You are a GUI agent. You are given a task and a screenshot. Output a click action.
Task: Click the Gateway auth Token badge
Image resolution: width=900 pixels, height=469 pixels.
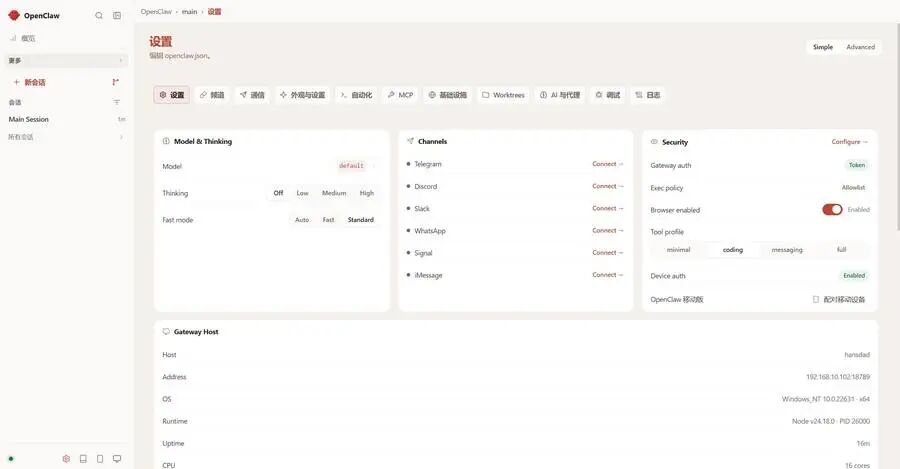857,165
